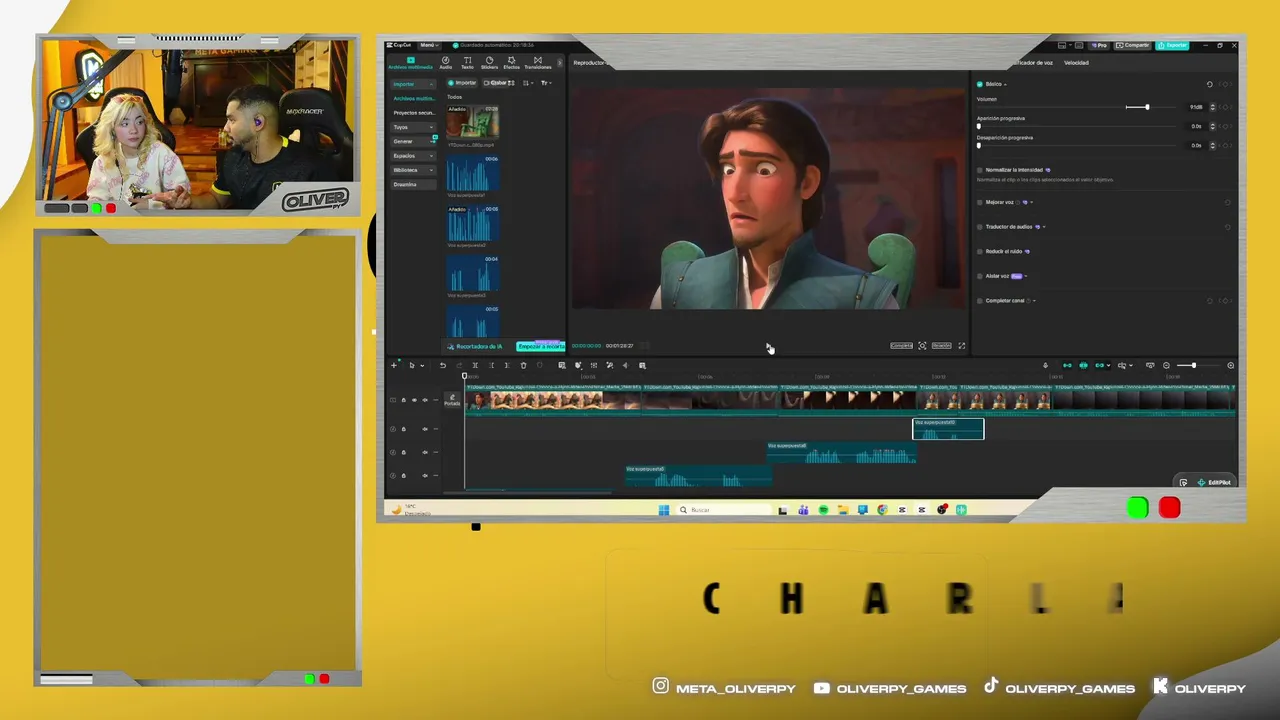Expand the Mejorar voz options arrow

tap(1031, 202)
